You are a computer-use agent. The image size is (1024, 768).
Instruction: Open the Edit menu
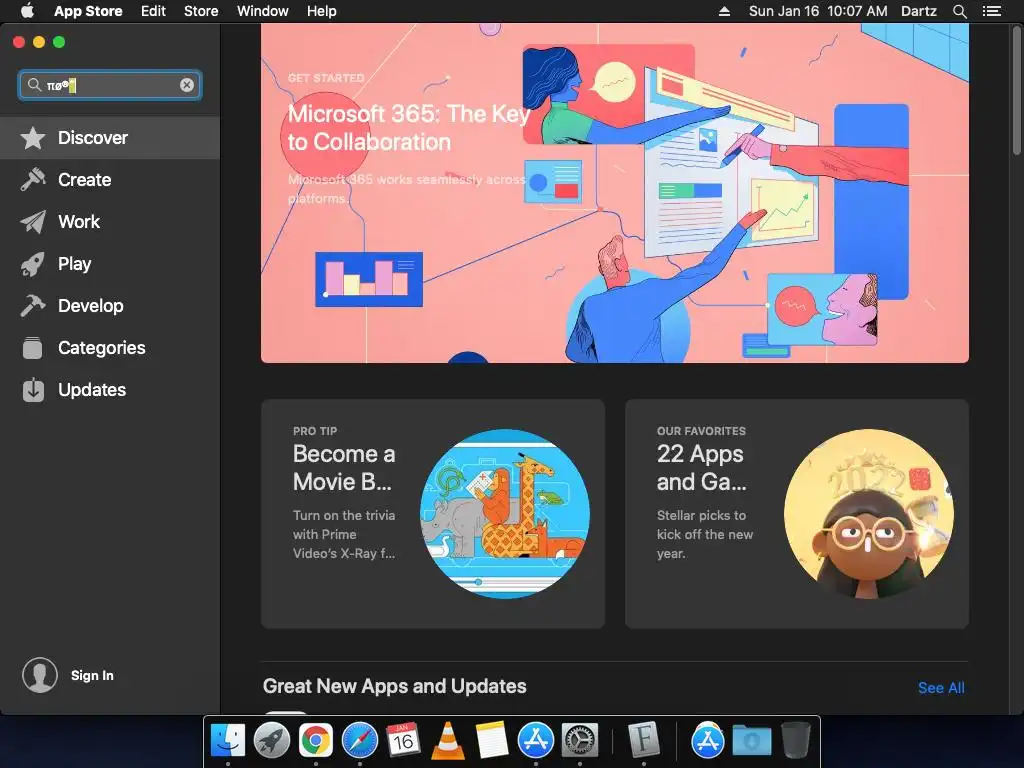pyautogui.click(x=153, y=11)
